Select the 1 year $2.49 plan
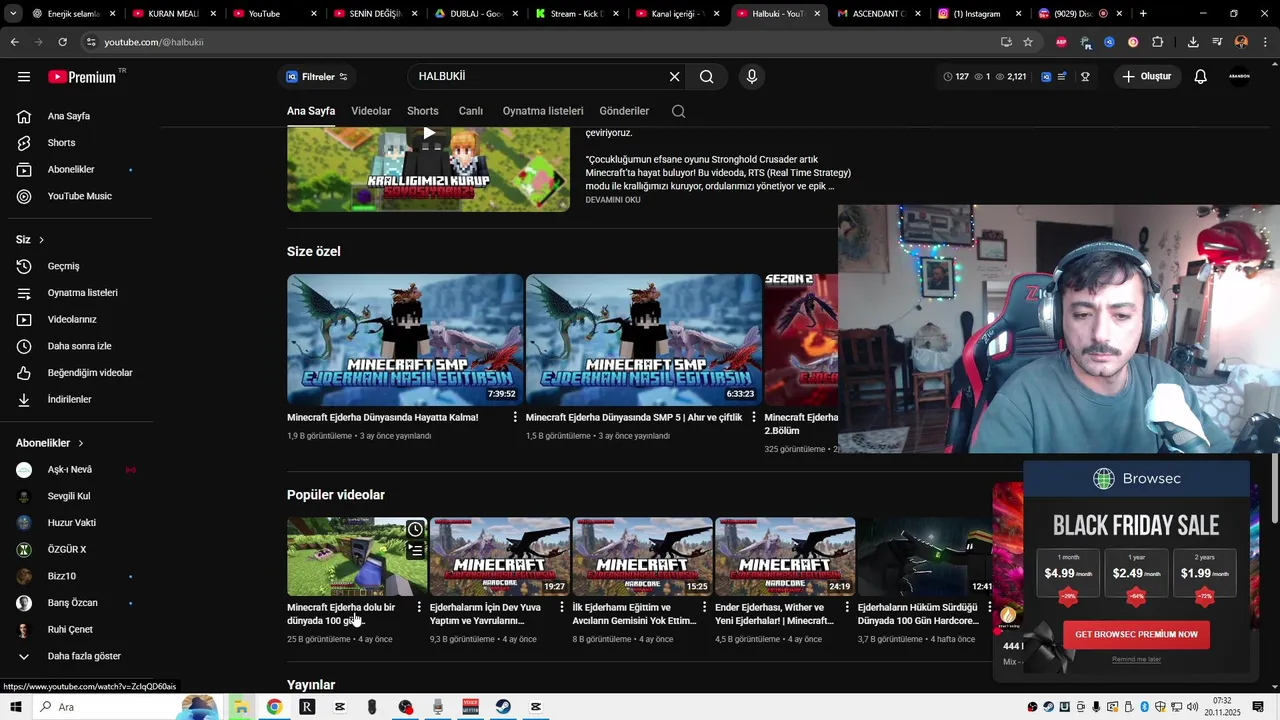Image resolution: width=1280 pixels, height=720 pixels. pyautogui.click(x=1136, y=572)
